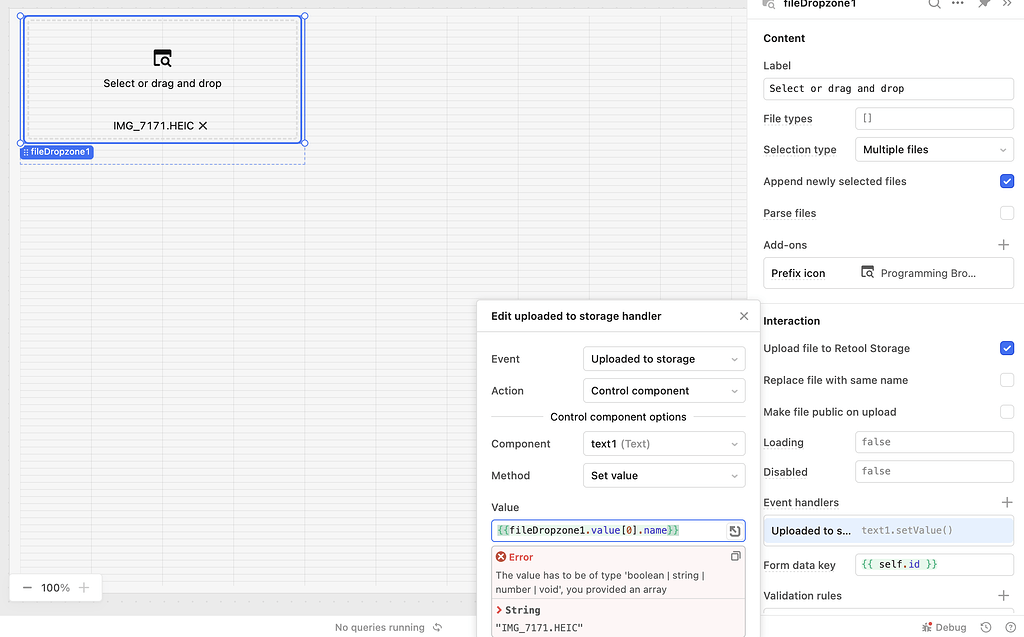Open the Event dropdown showing Uploaded to storage

pyautogui.click(x=663, y=358)
